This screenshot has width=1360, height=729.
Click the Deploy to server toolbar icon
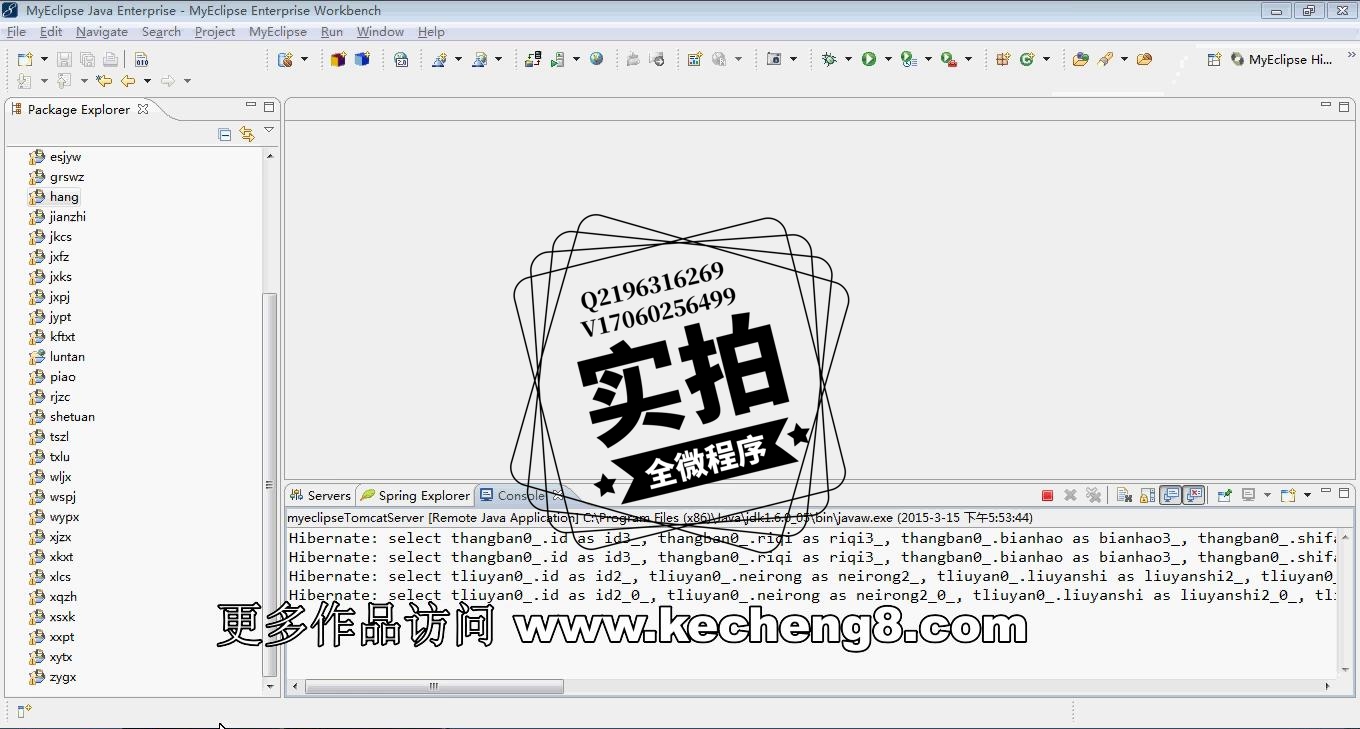(x=532, y=59)
